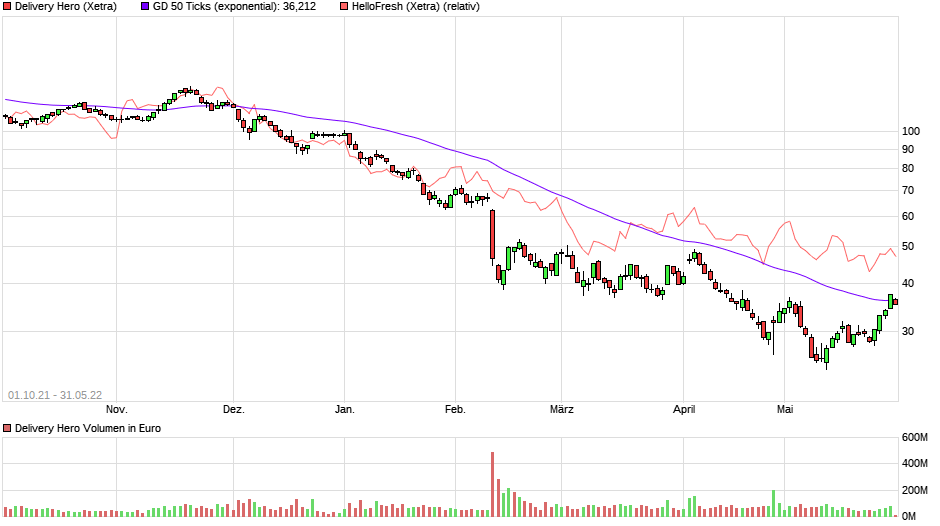Screen dimensions: 940x526
Task: Click the price axis value 90
Action: pos(908,149)
